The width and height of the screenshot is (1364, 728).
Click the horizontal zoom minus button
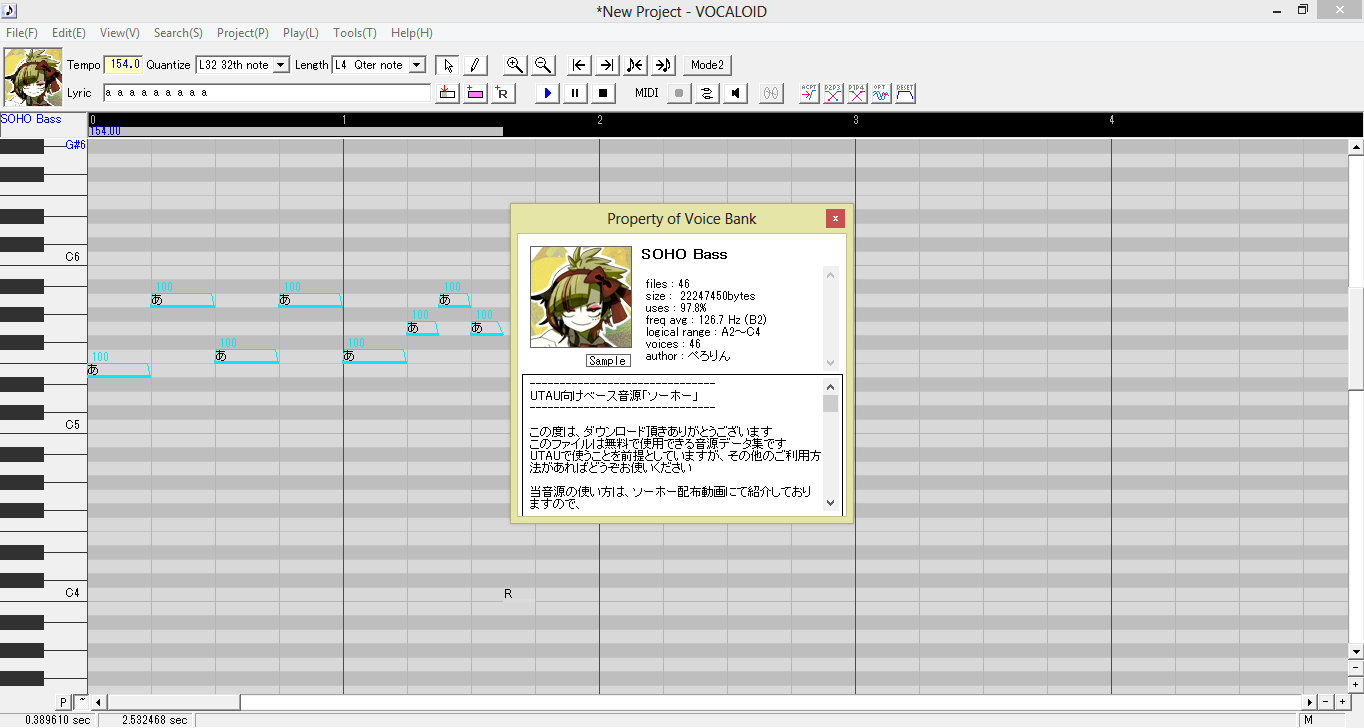[1326, 702]
